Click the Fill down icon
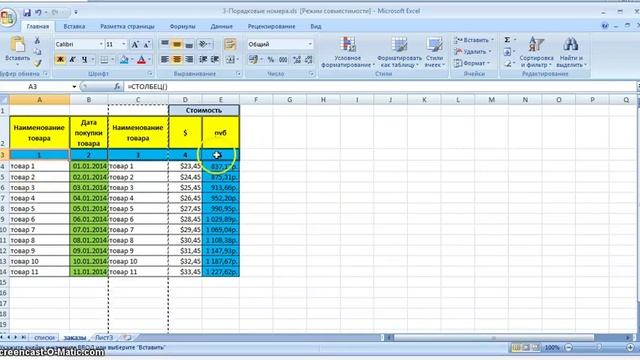640x360 pixels. point(507,52)
